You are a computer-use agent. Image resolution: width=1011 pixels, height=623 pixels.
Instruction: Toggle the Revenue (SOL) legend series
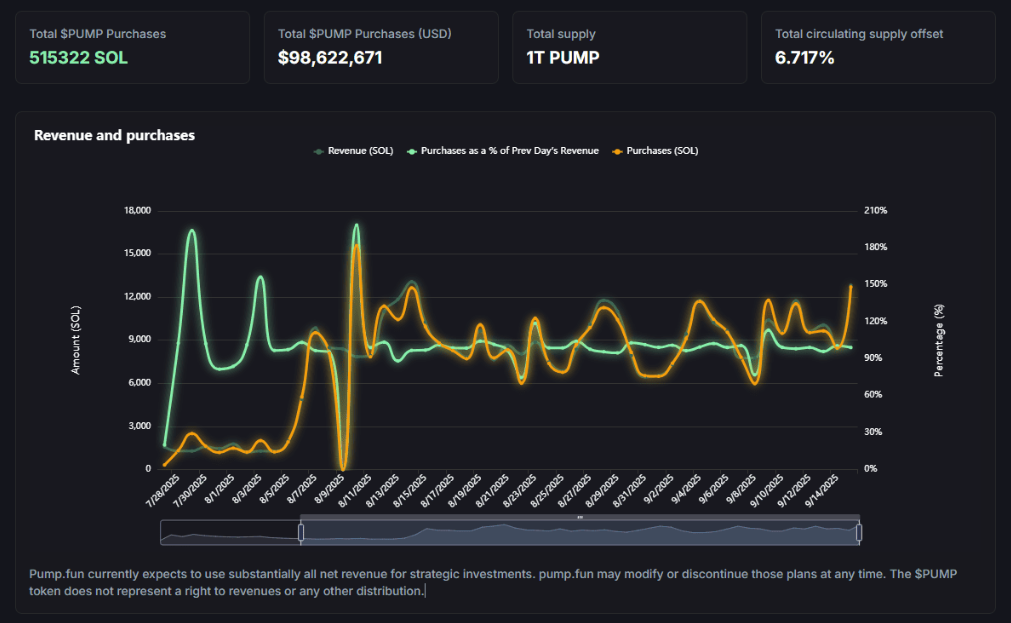click(353, 151)
